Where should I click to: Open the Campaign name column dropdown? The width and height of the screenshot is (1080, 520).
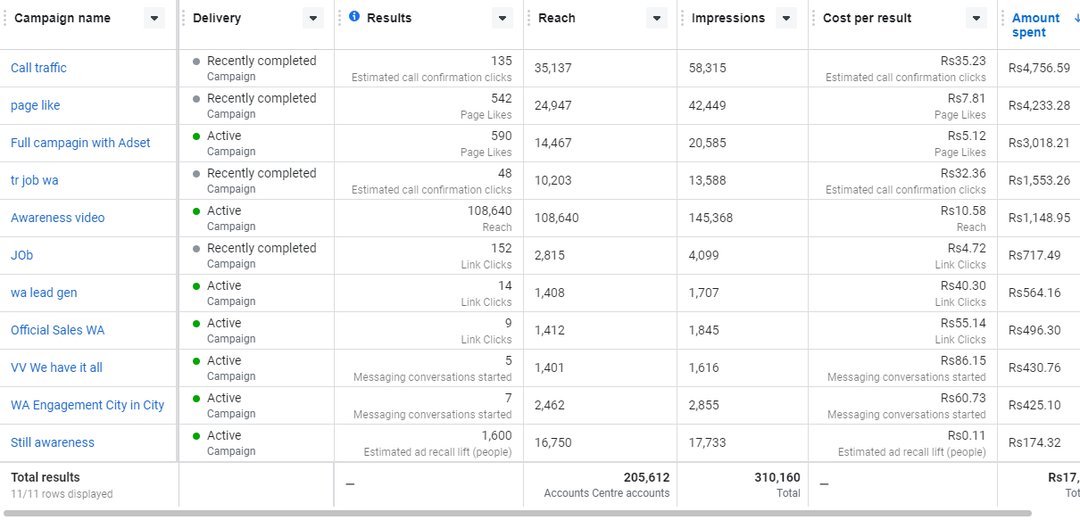click(x=154, y=19)
